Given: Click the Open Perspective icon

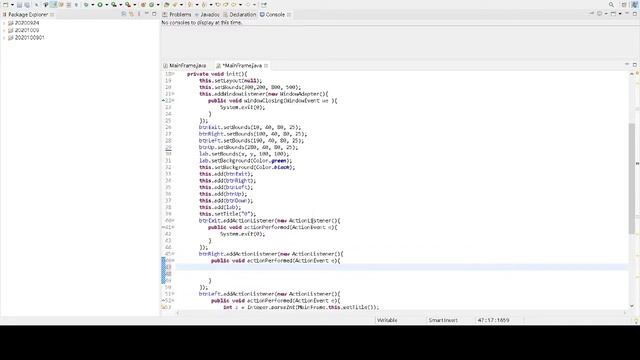Looking at the screenshot, I should (x=624, y=4).
